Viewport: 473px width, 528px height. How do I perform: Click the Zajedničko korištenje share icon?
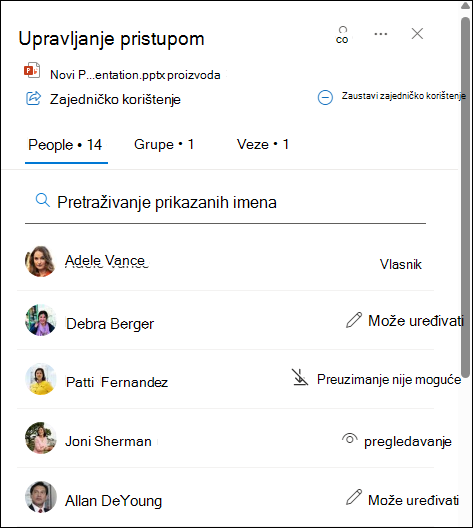34,98
